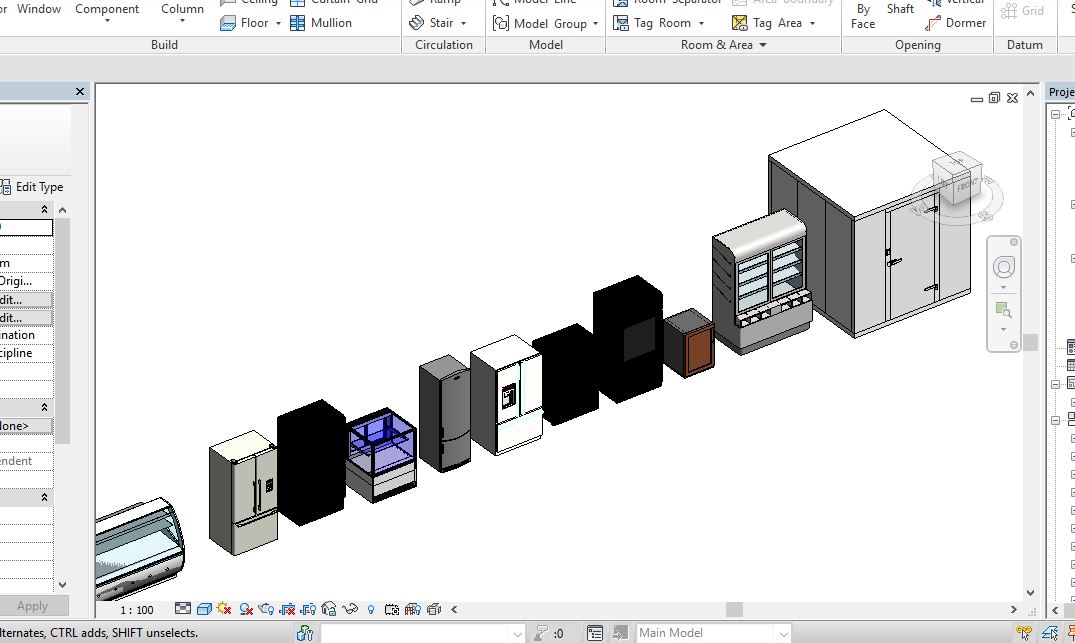Open the Model Group dropdown arrow

[595, 23]
